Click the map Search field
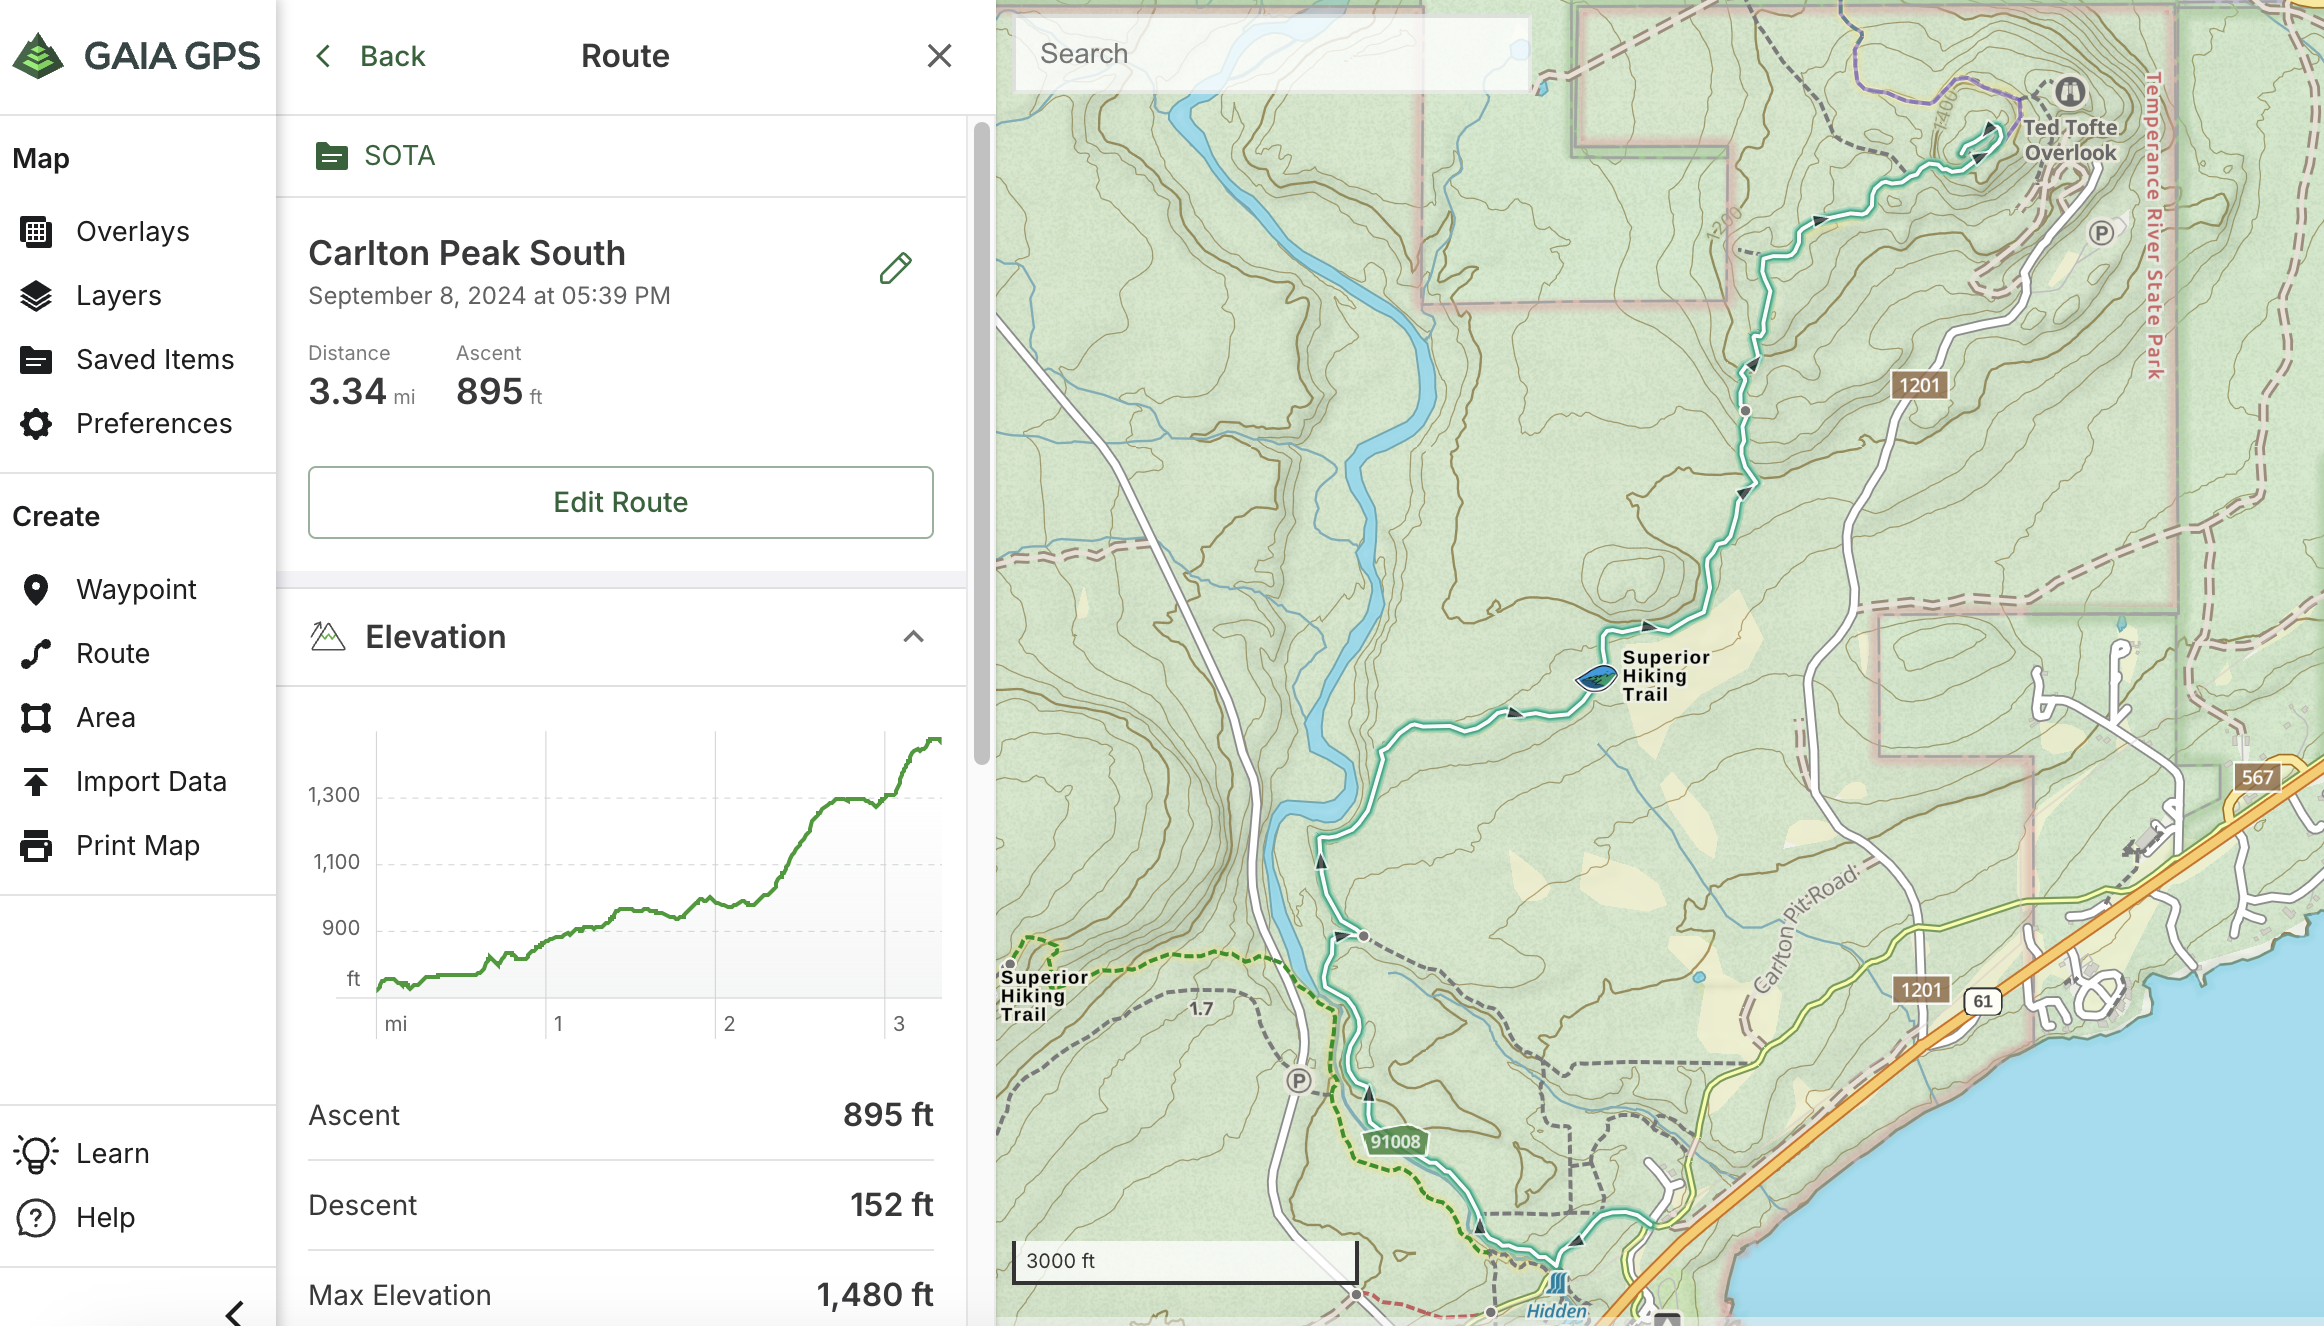 coord(1272,54)
